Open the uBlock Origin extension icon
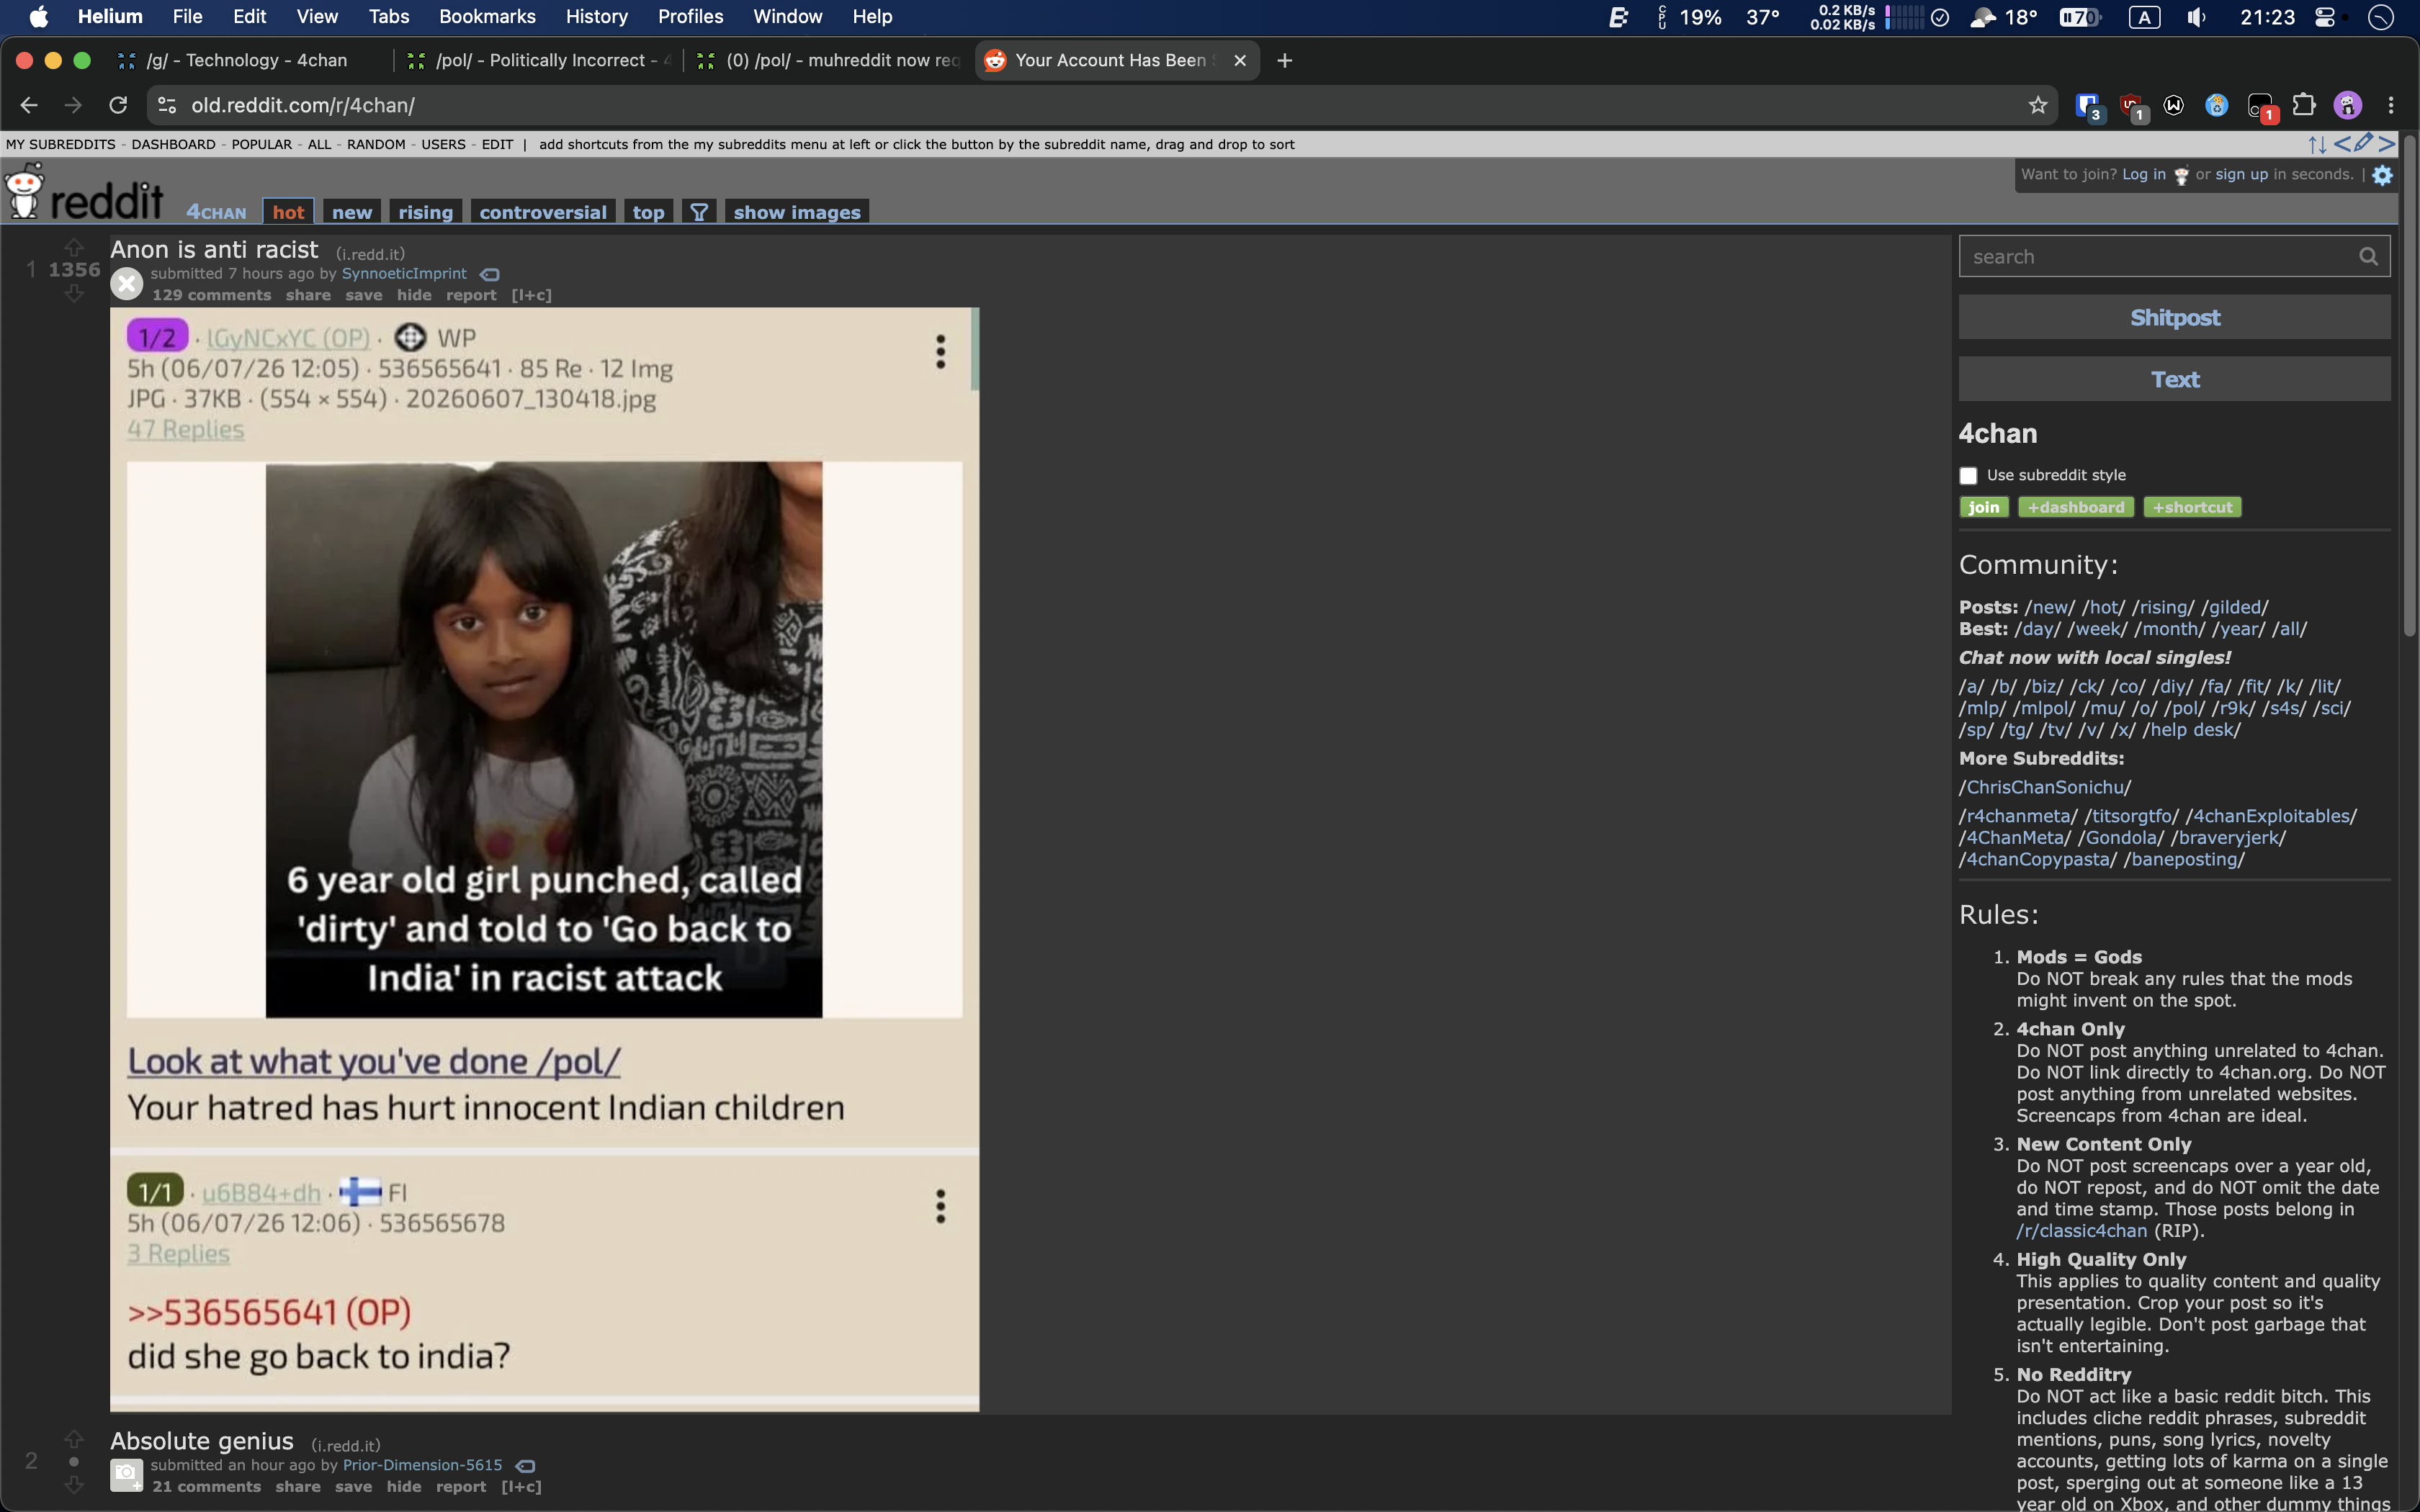Viewport: 2420px width, 1512px height. [2131, 106]
